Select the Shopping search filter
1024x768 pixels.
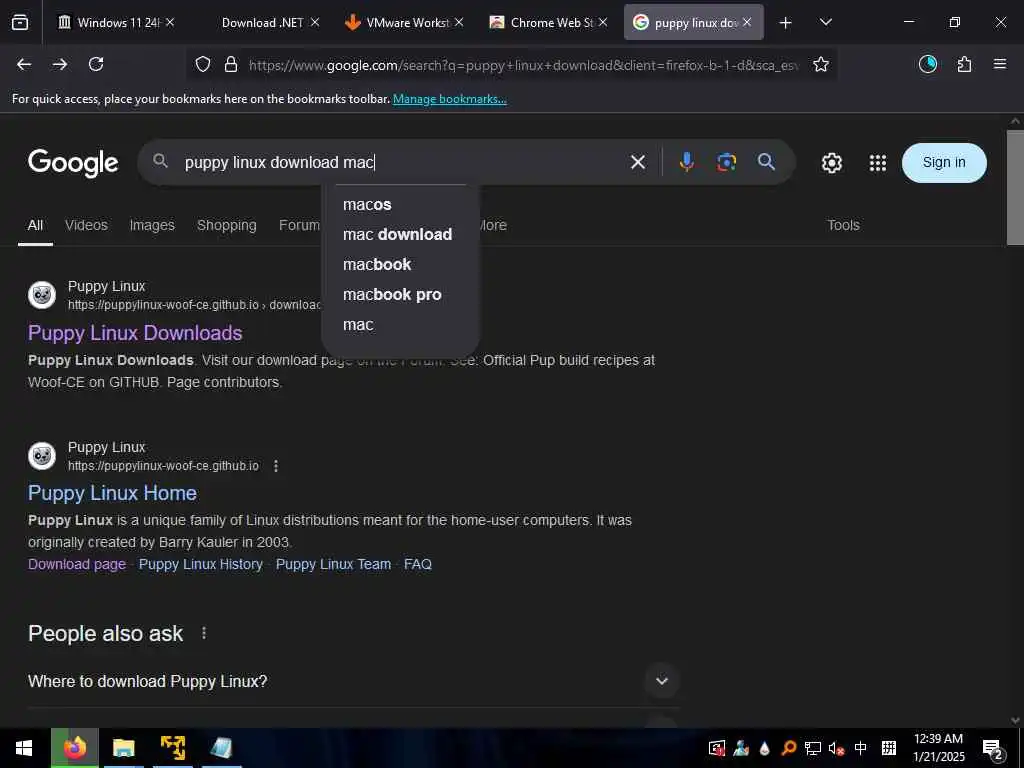pos(227,225)
